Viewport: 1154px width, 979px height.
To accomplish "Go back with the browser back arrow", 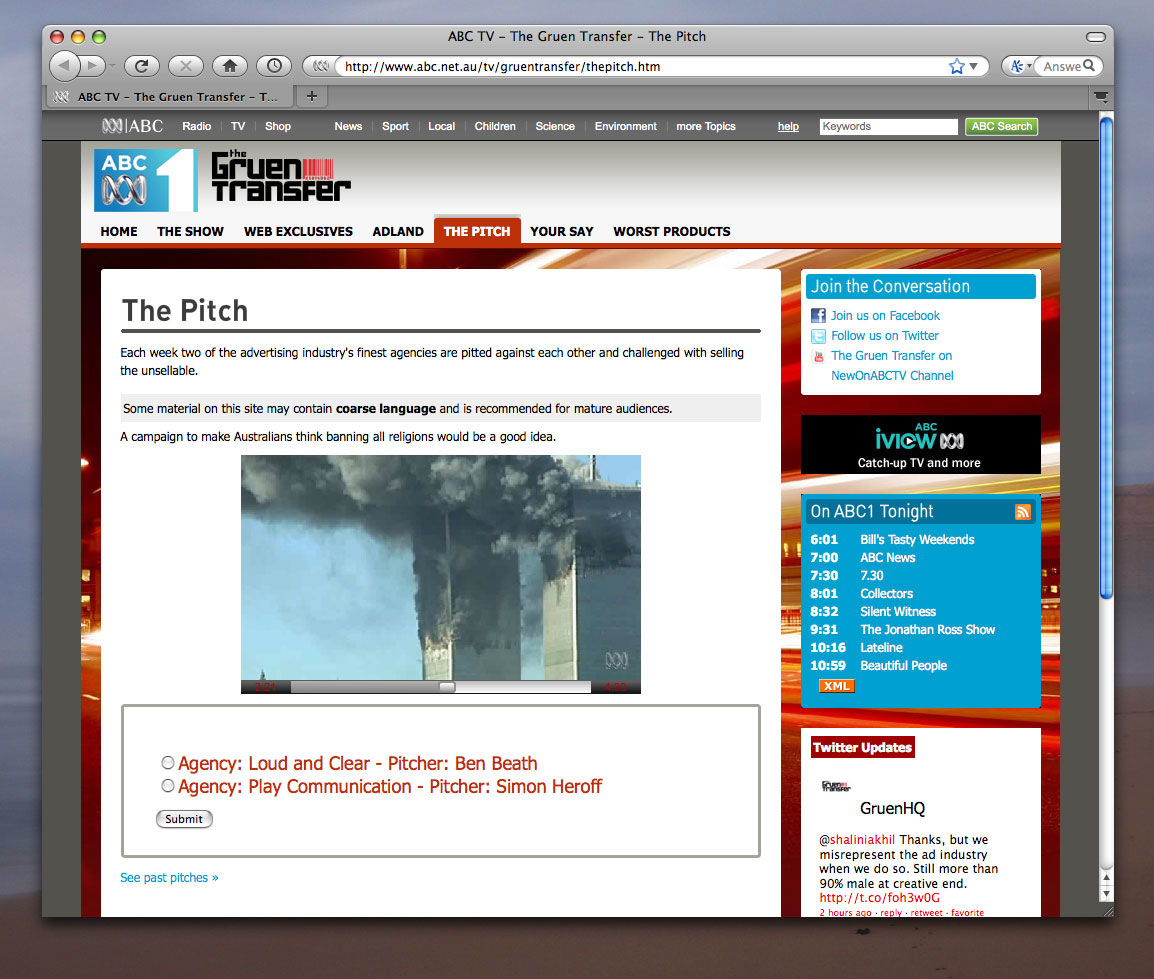I will (x=65, y=66).
